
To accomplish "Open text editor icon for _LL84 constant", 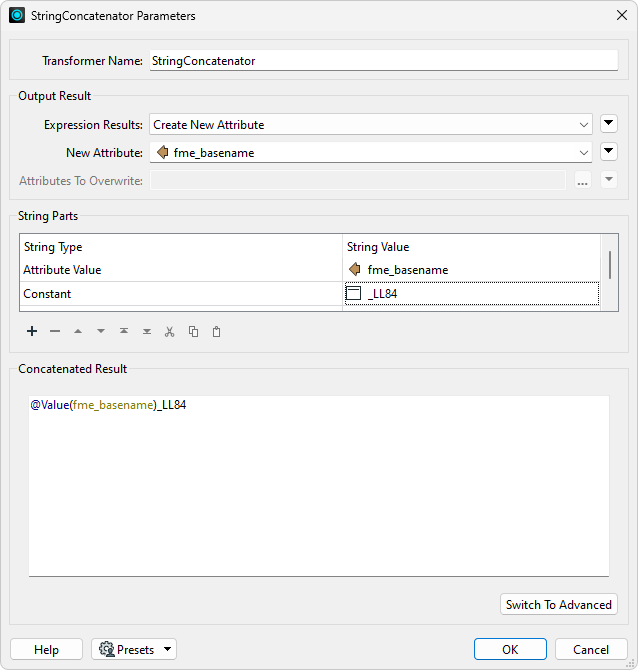I will click(353, 294).
